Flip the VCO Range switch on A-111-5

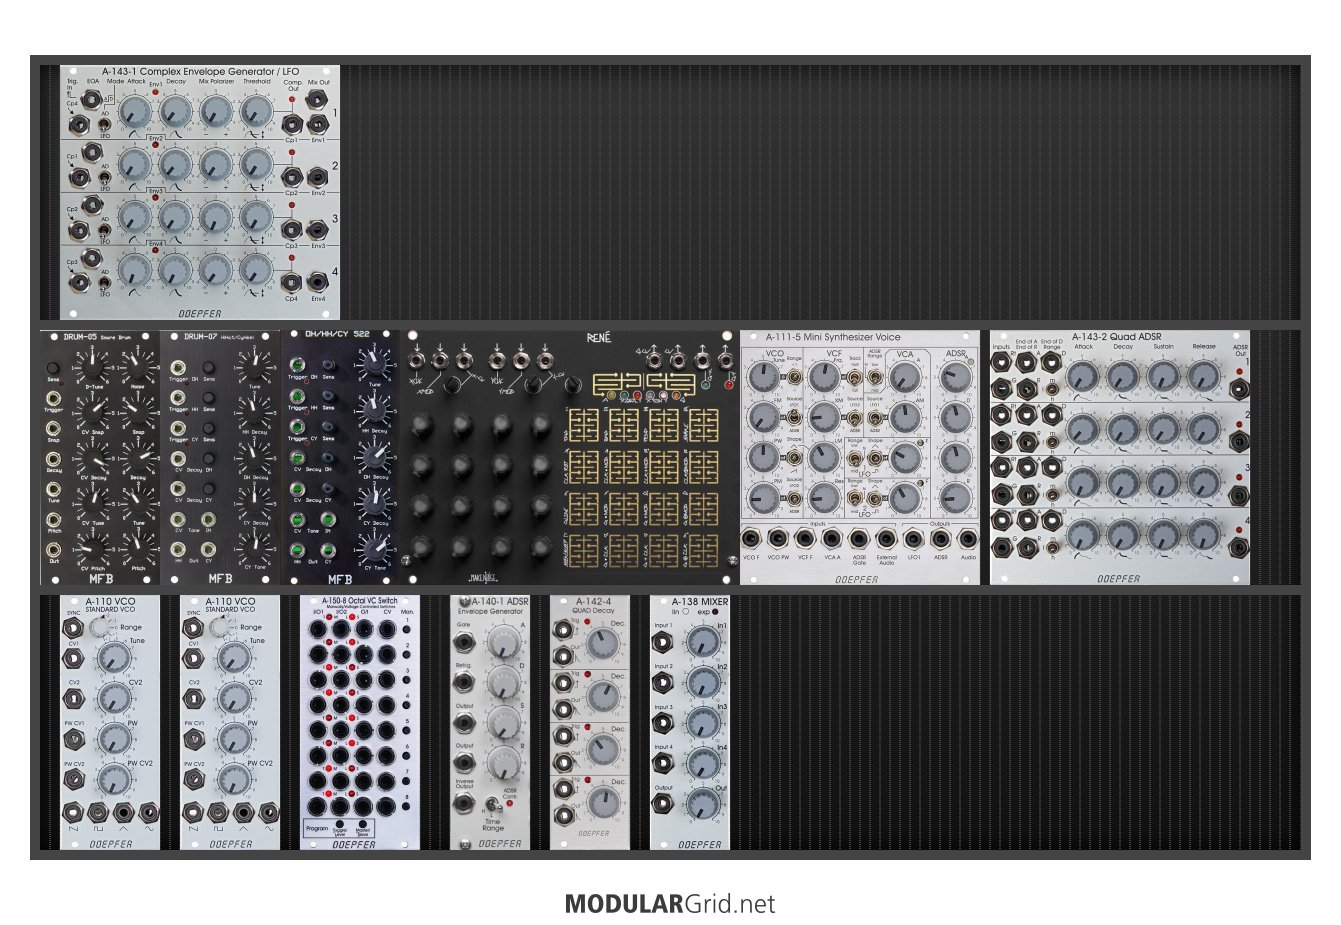click(x=793, y=377)
